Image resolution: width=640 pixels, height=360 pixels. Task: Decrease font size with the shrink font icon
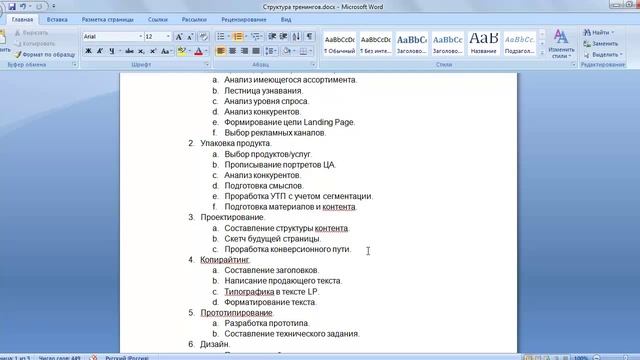pyautogui.click(x=190, y=37)
